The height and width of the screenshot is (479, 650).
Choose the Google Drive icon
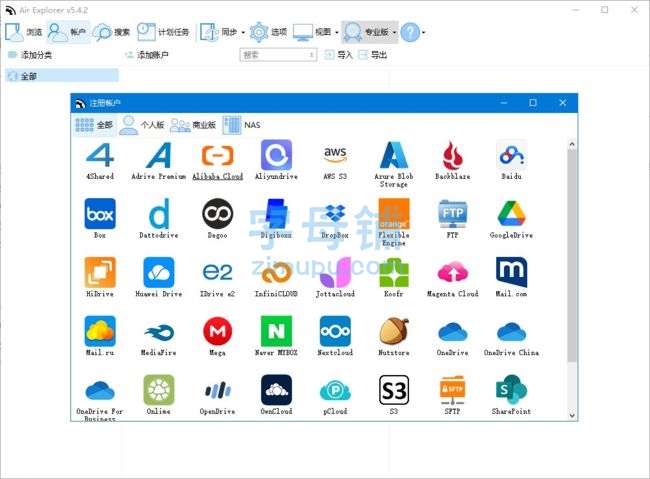[x=511, y=214]
